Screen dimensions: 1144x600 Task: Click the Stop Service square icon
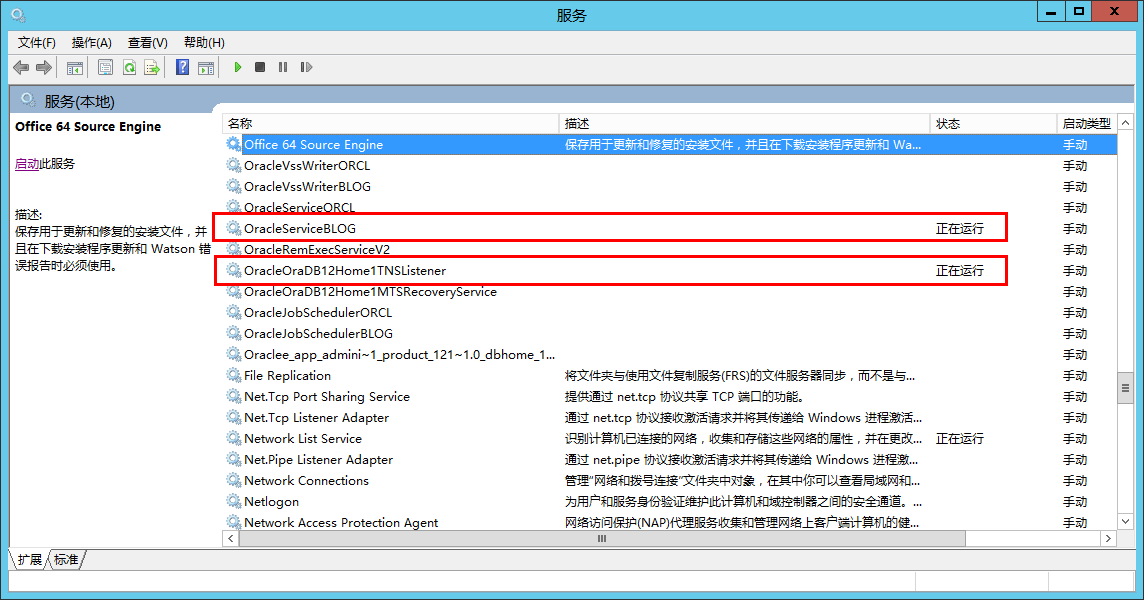click(260, 67)
